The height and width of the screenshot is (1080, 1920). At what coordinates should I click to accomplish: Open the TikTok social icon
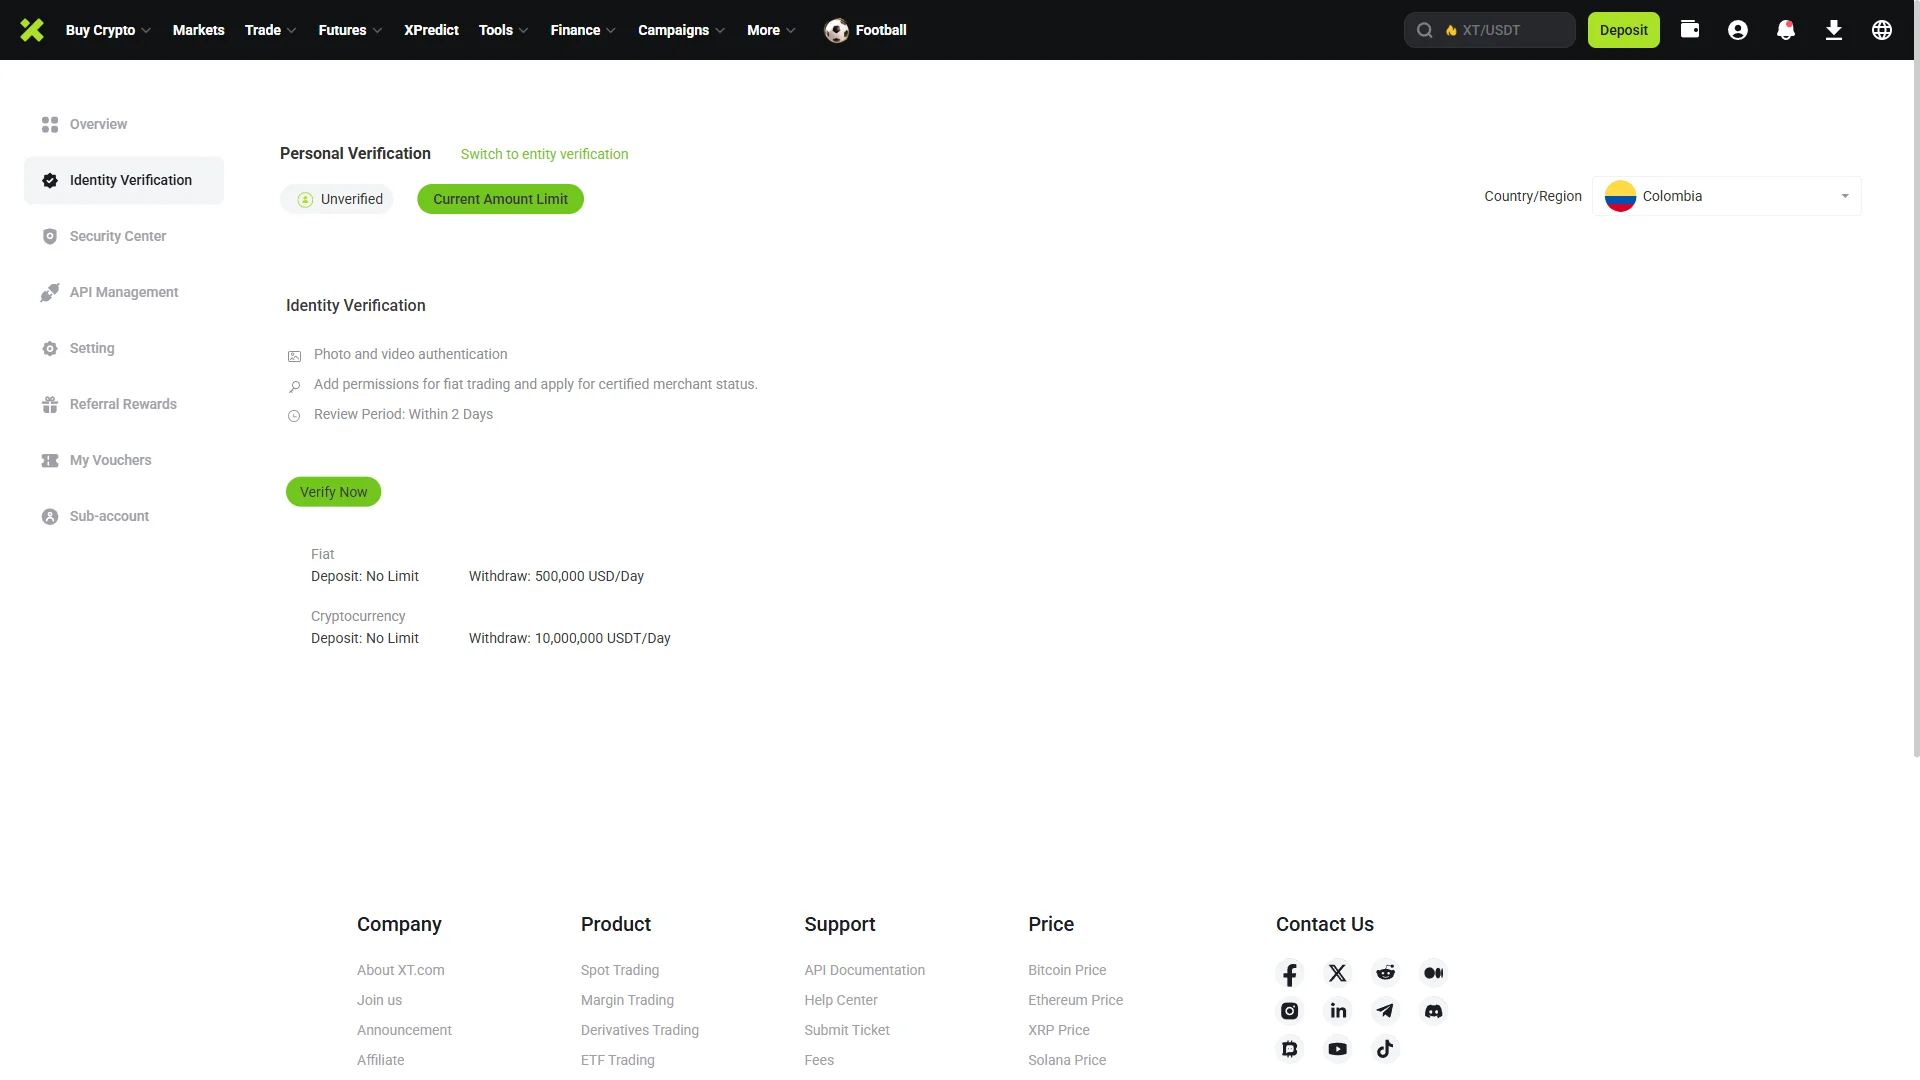tap(1385, 1049)
